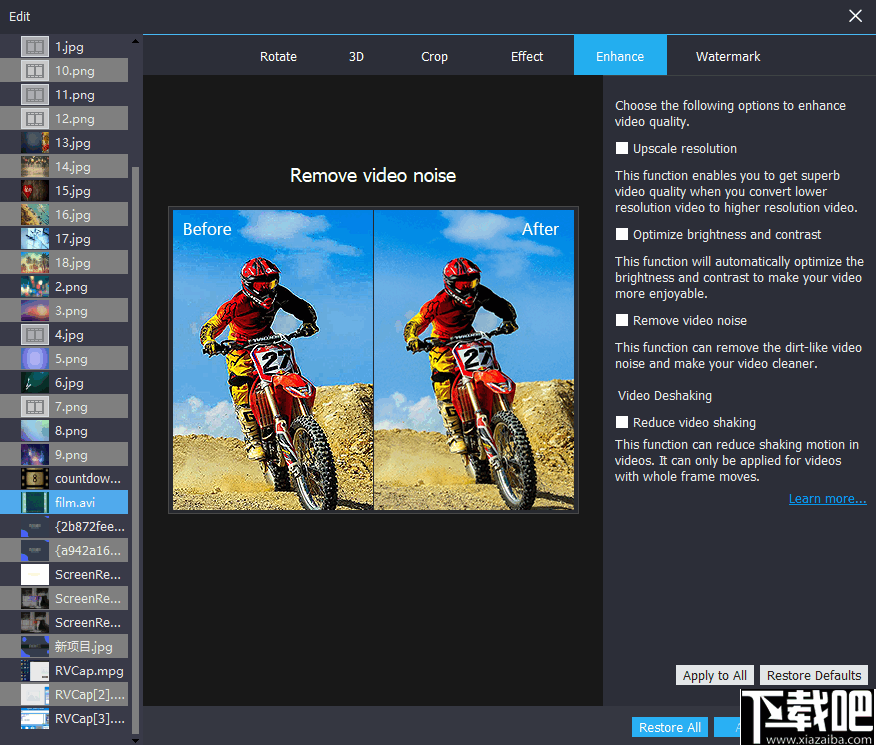Screen dimensions: 876x745
Task: Click the countdown file thumbnail
Action: [64, 478]
